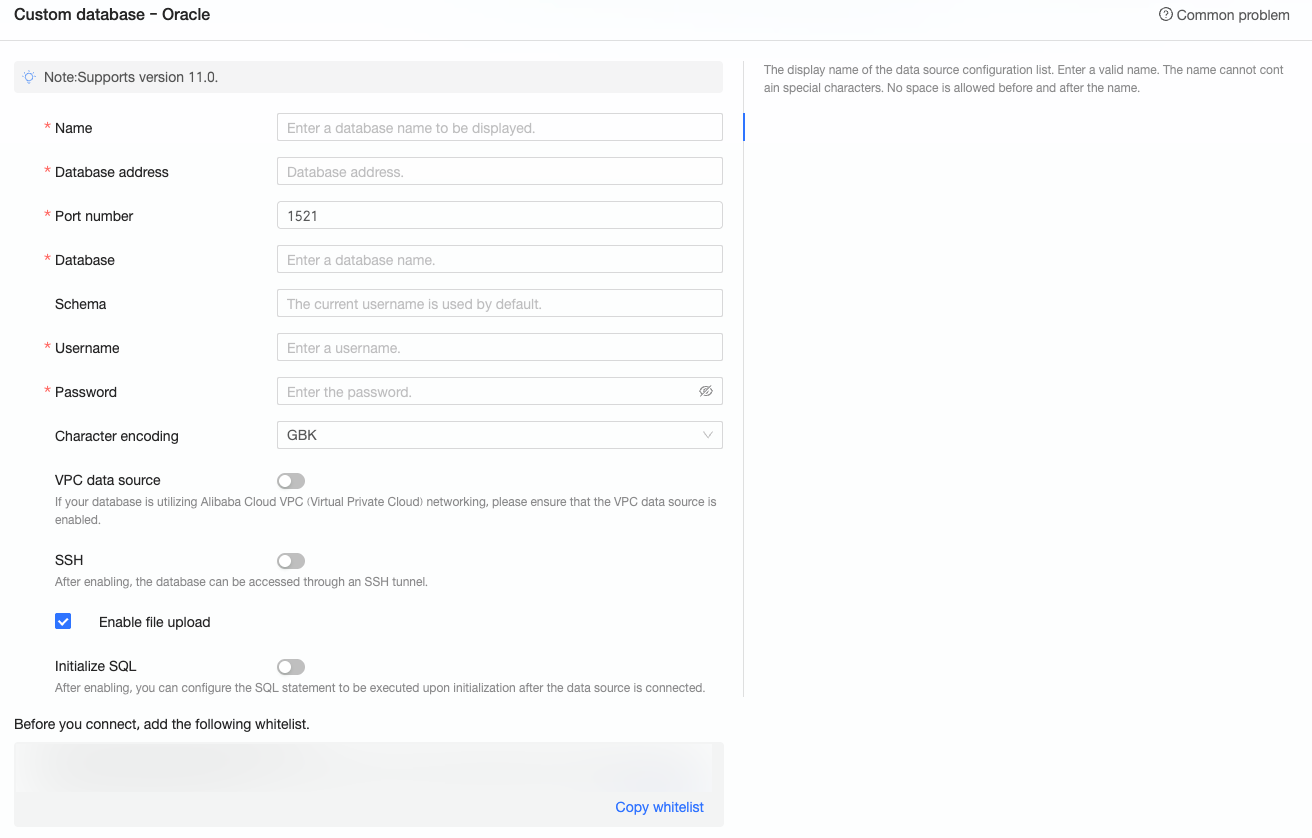Click the Copy whitelist link
1312x838 pixels.
point(659,807)
